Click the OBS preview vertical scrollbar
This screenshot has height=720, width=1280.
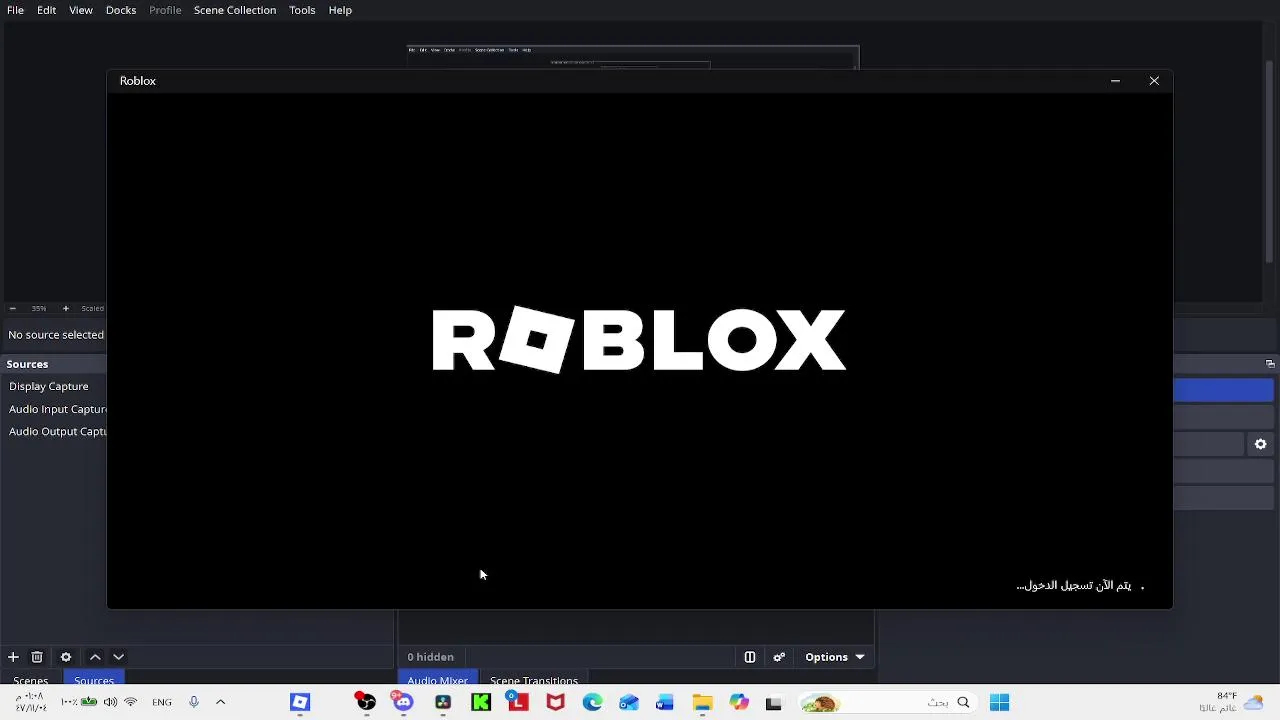pos(1271,160)
